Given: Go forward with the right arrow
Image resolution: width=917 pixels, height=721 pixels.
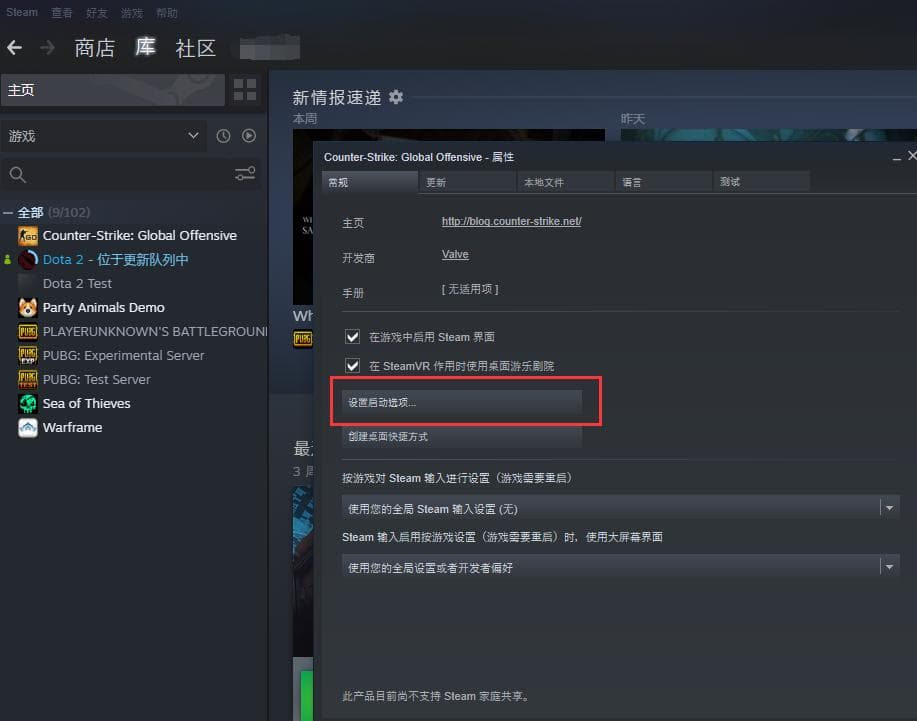Looking at the screenshot, I should click(x=47, y=47).
